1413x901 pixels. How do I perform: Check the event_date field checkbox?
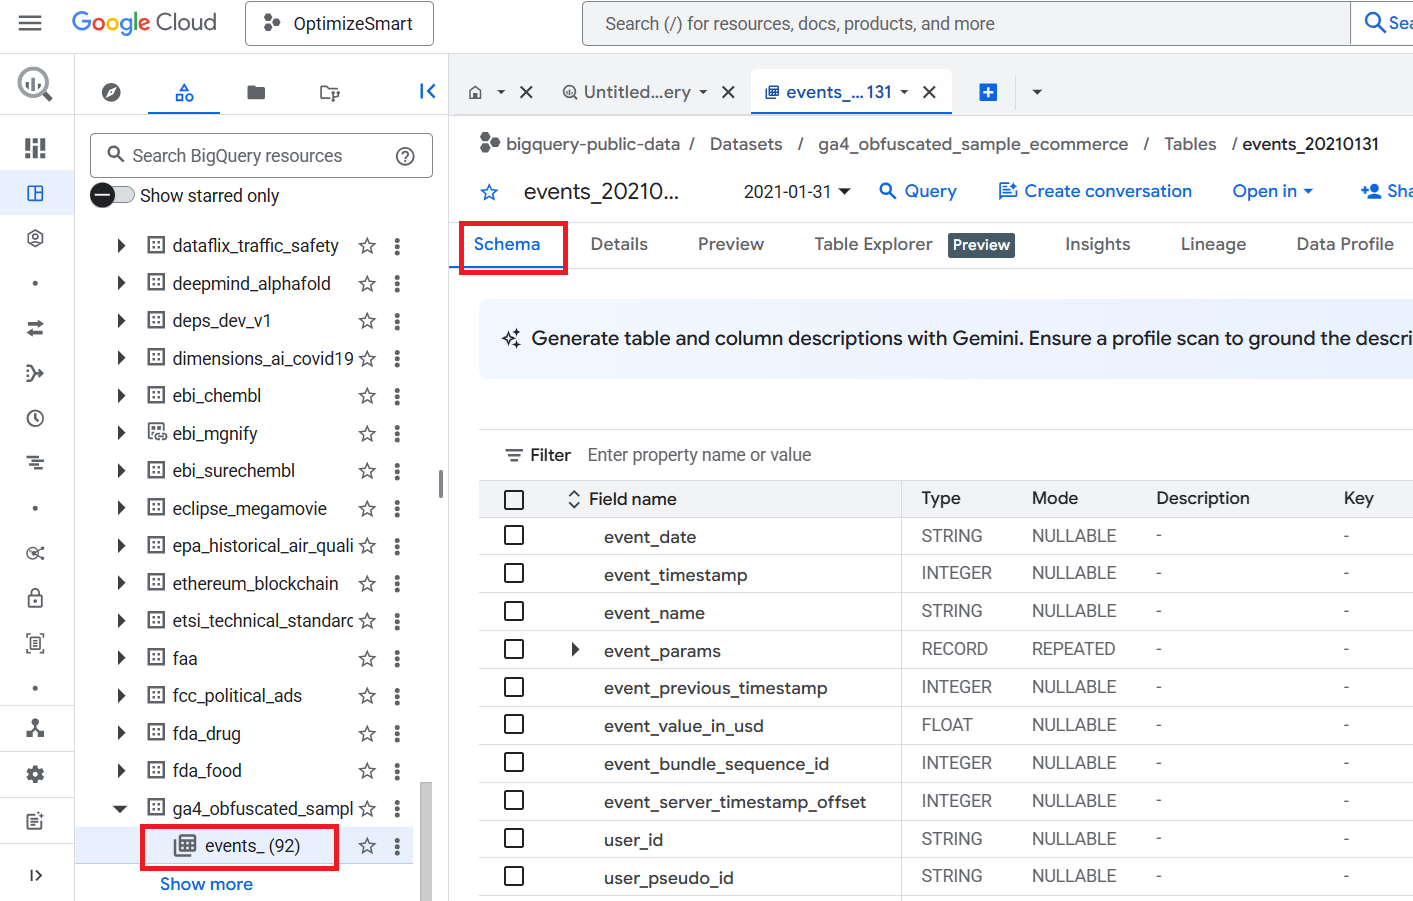(514, 536)
